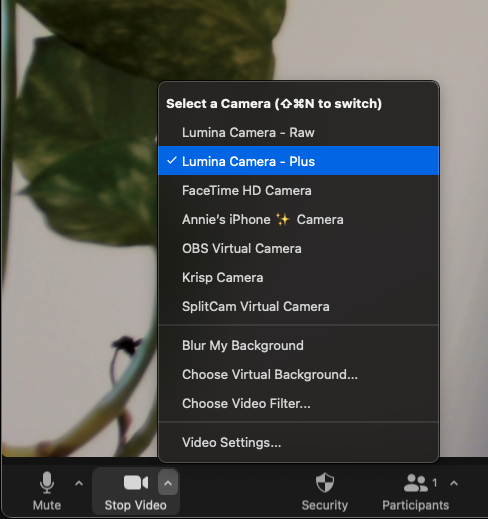Viewport: 488px width, 519px height.
Task: Collapse video options arrow beside Stop Video
Action: [x=168, y=483]
